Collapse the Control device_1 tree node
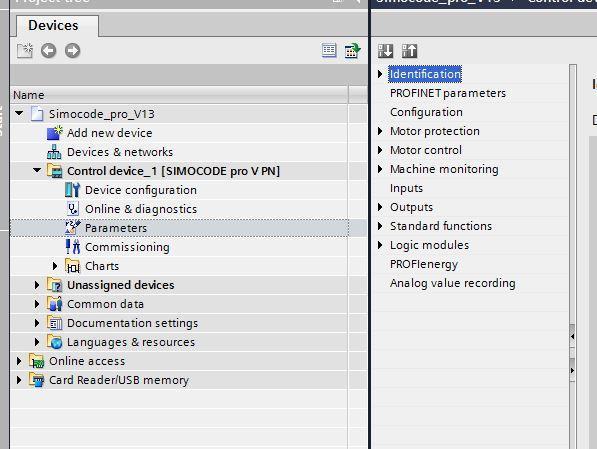Screen dimensions: 597x449 [x=37, y=170]
